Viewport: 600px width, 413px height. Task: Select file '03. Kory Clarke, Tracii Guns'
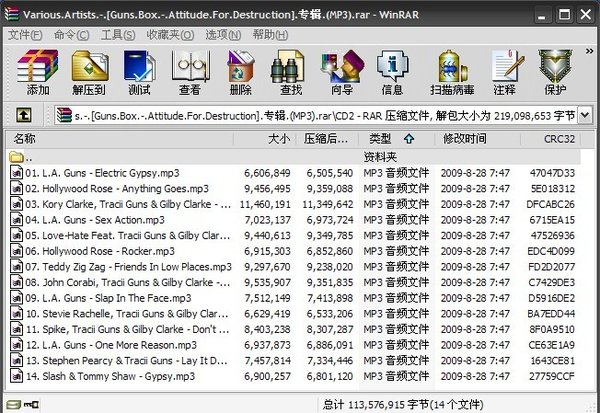coord(293,204)
